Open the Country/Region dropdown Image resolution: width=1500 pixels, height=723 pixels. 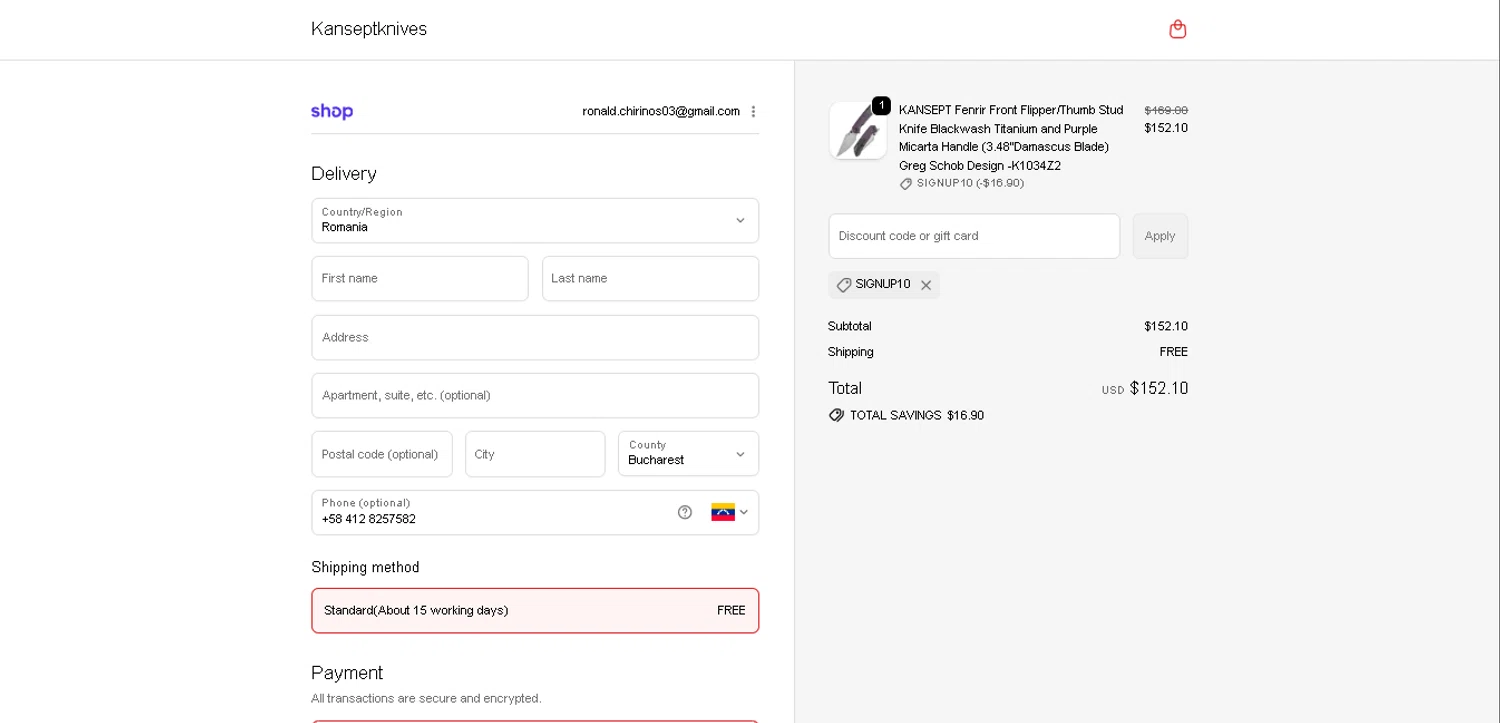[x=535, y=220]
